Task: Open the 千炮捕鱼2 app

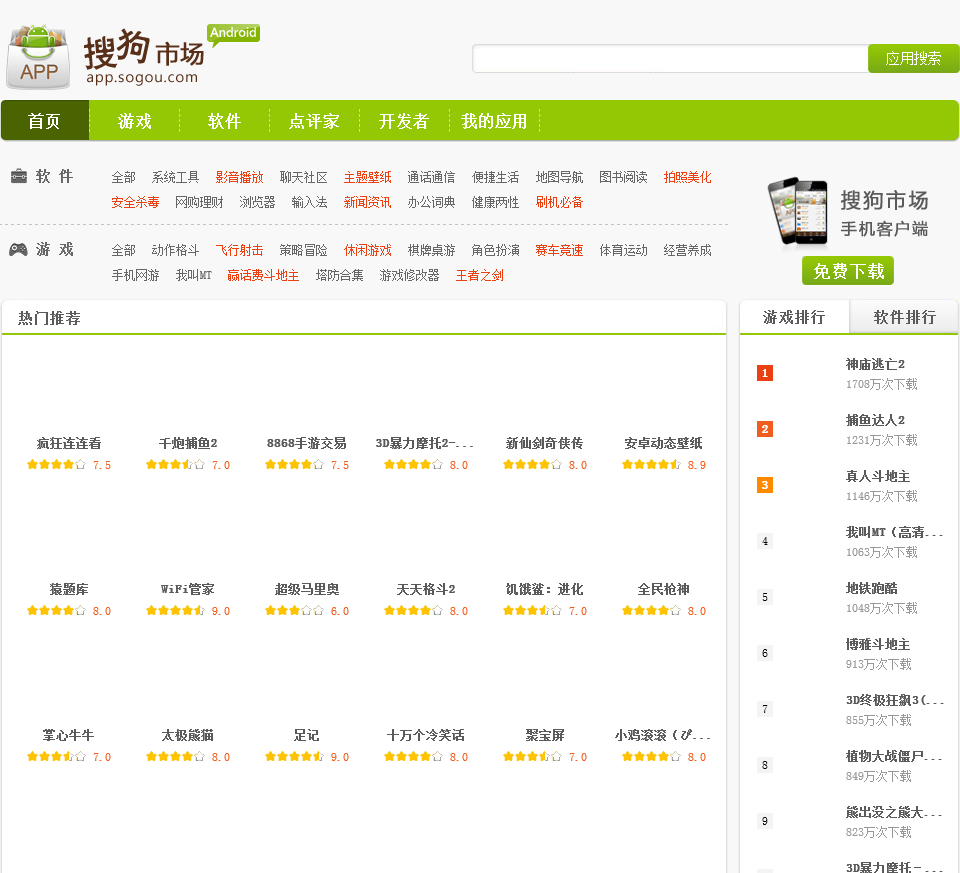Action: tap(188, 443)
